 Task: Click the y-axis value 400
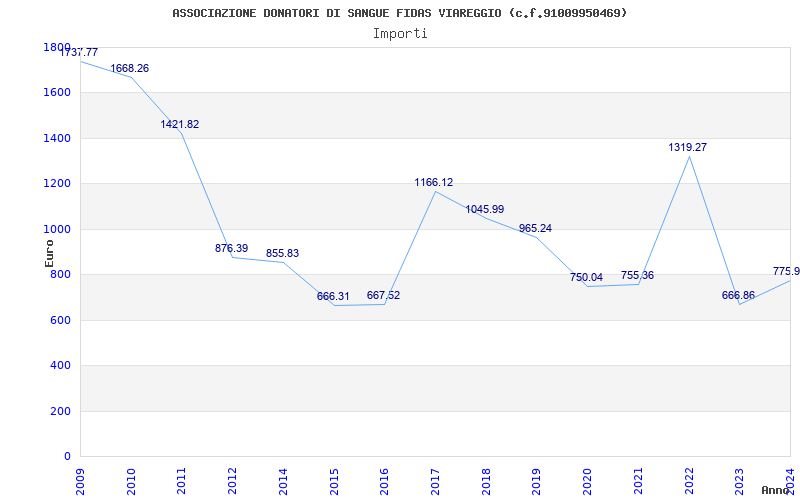pyautogui.click(x=61, y=366)
